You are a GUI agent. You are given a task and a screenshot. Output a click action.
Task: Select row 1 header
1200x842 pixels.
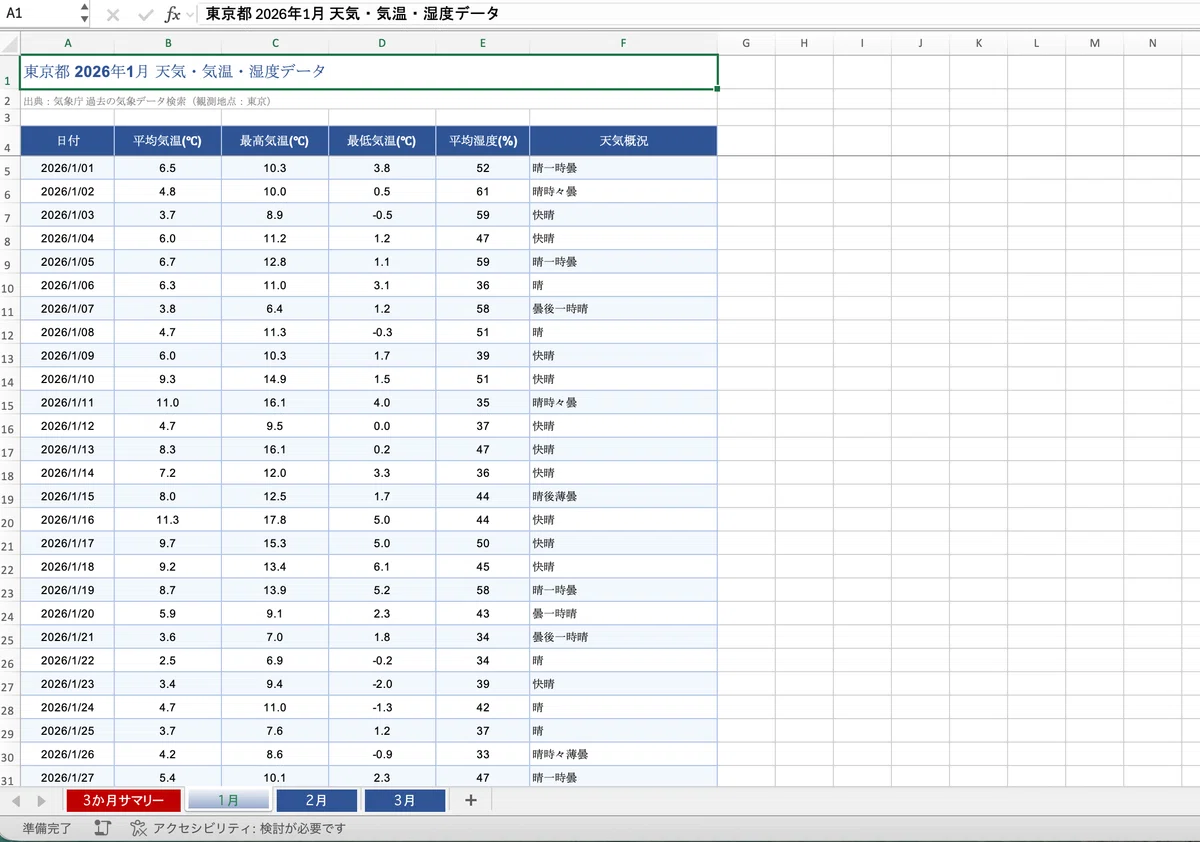[x=10, y=71]
